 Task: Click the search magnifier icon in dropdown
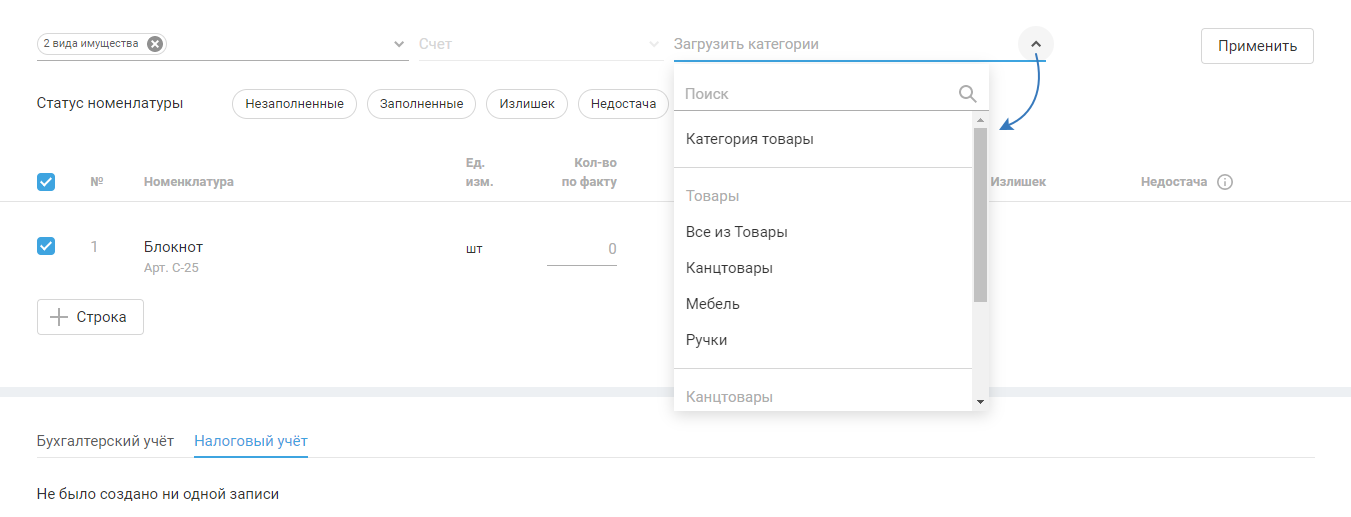click(967, 94)
